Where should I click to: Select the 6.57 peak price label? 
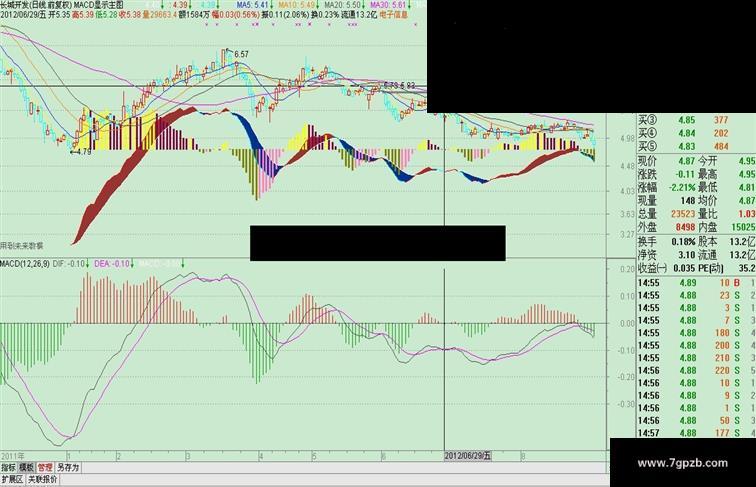pyautogui.click(x=242, y=54)
